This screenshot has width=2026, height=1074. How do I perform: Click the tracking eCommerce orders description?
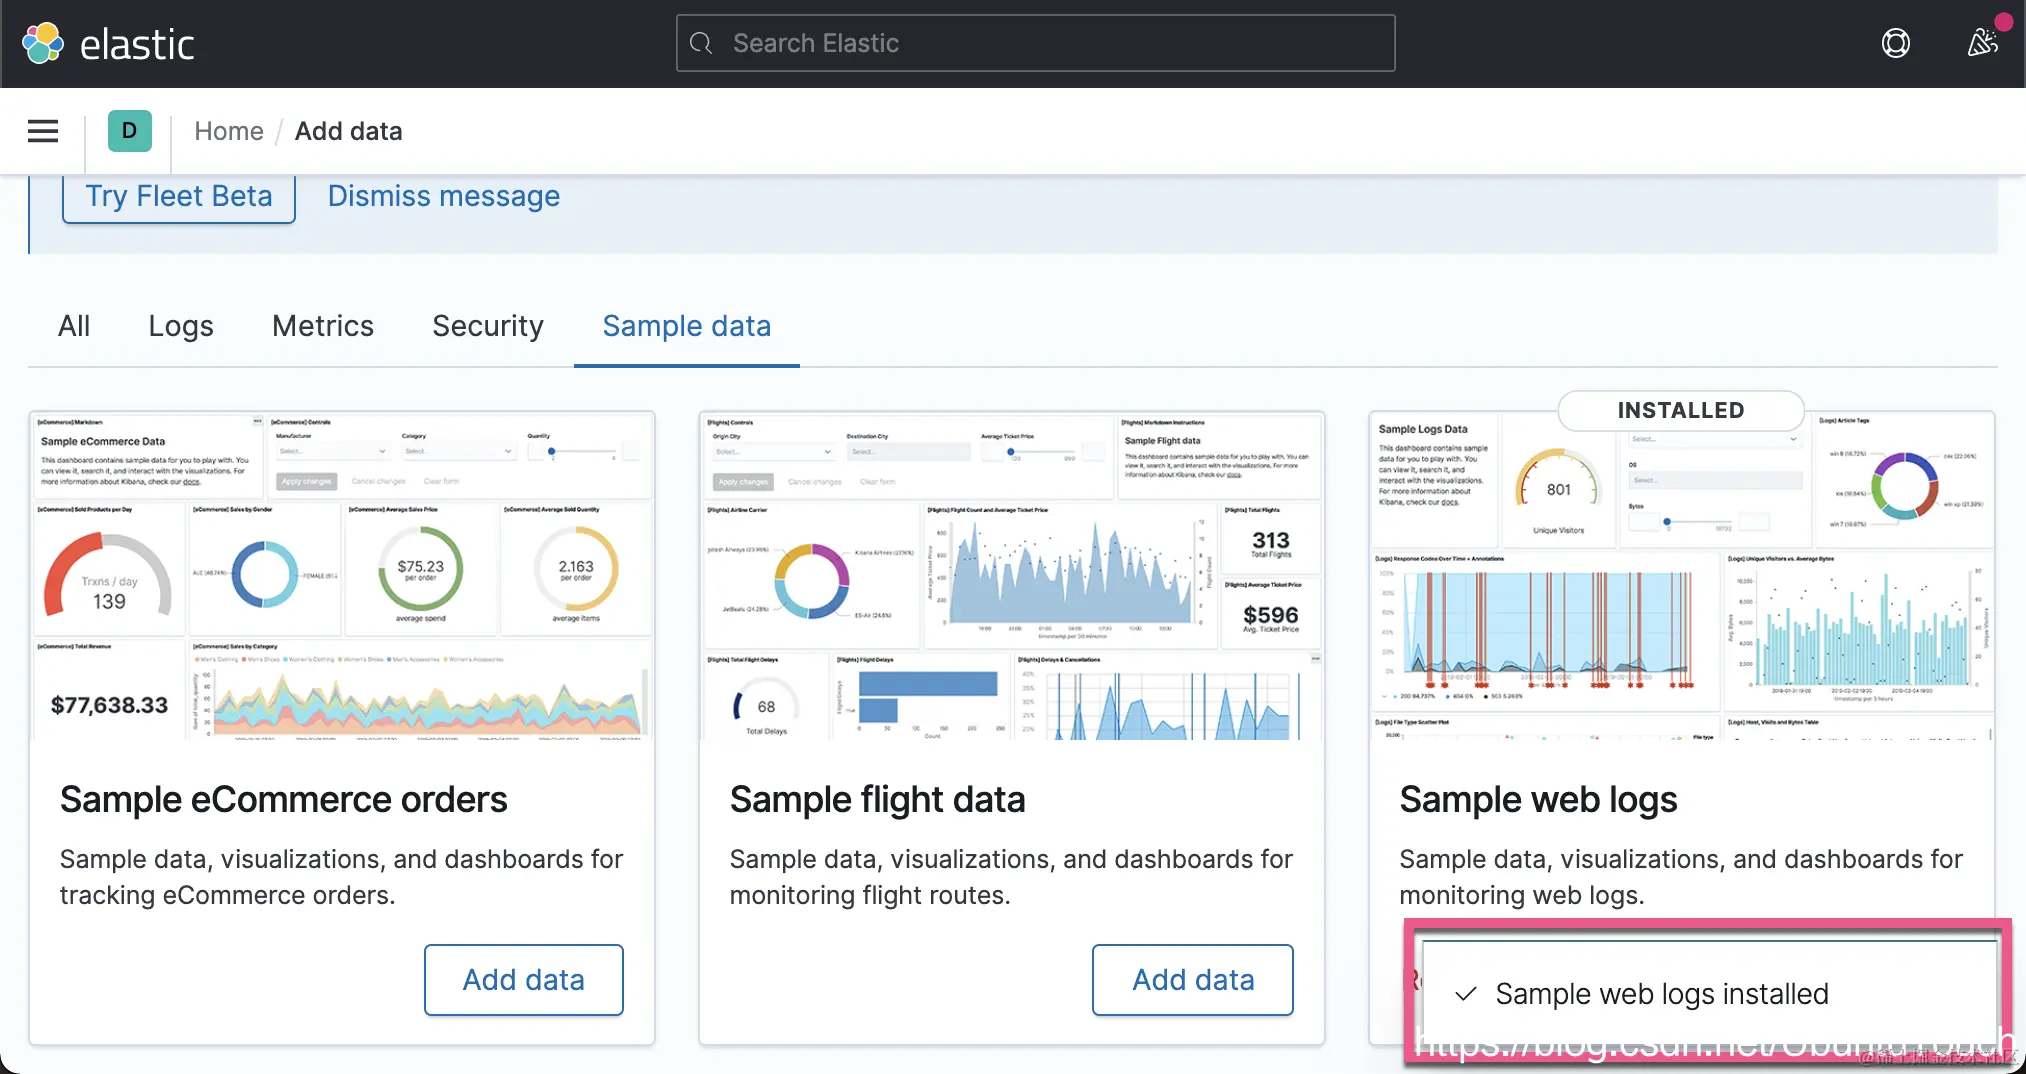point(341,877)
